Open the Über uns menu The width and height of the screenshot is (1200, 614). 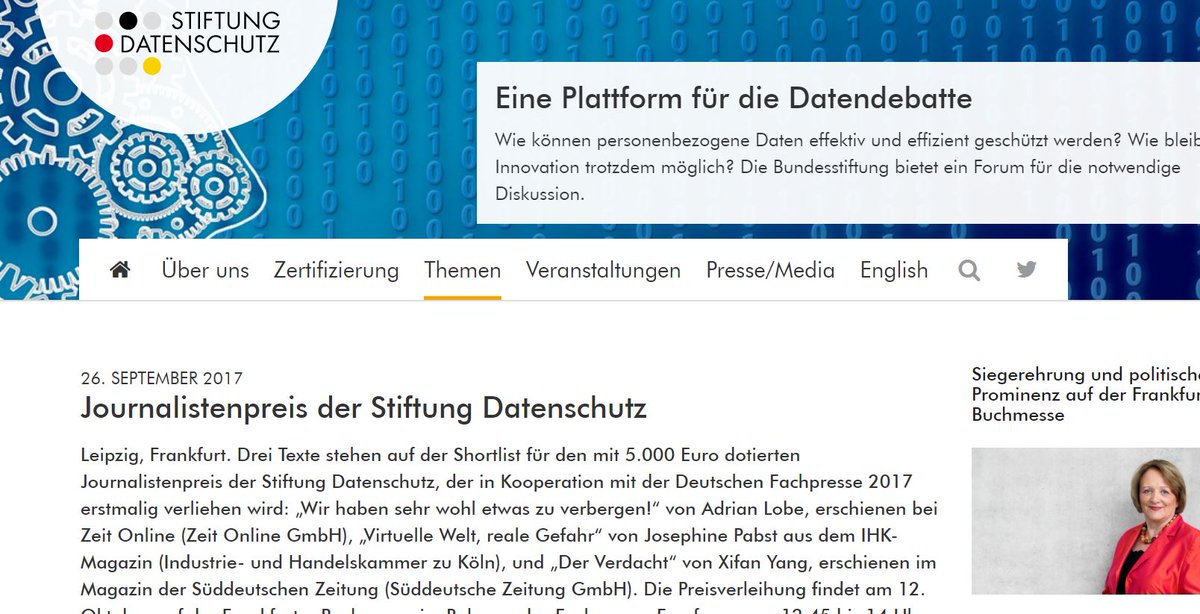(205, 270)
